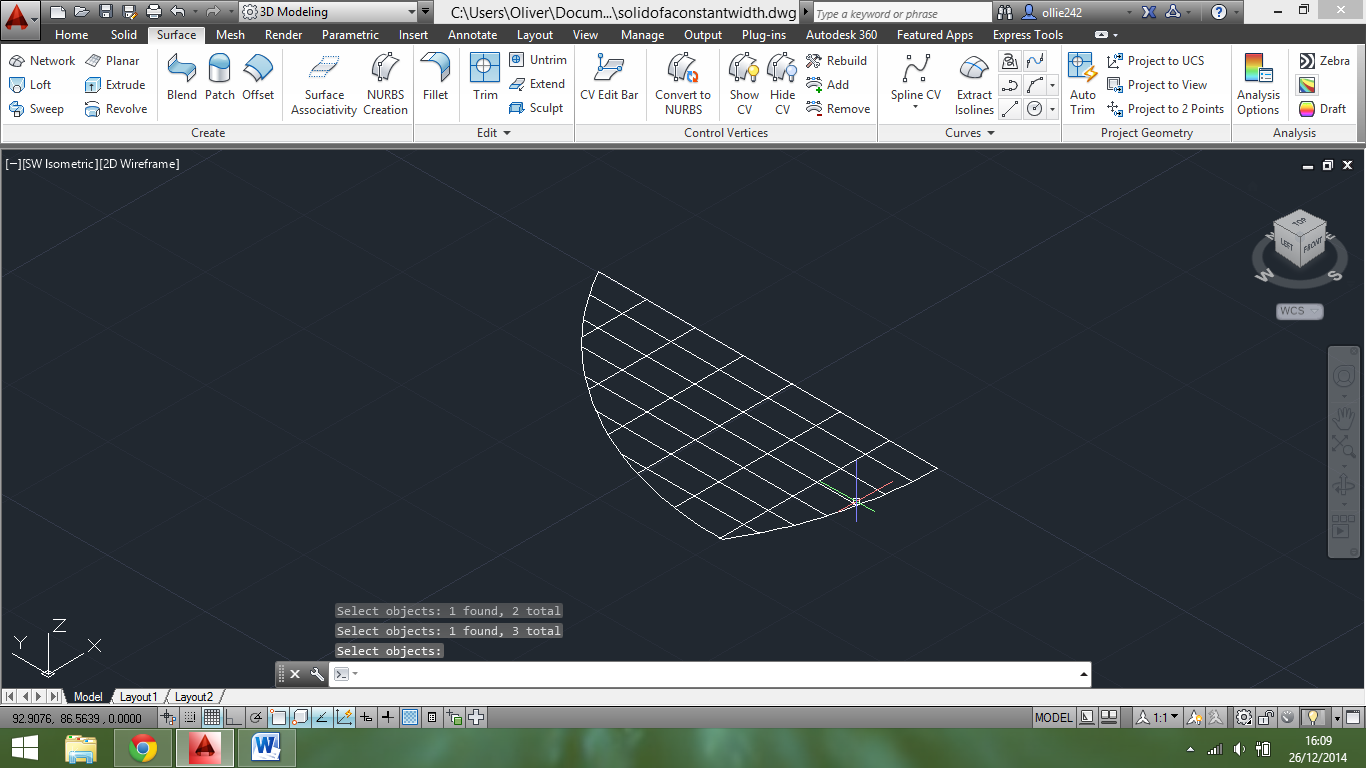Screen dimensions: 1366x768
Task: Click the Offset surface tool
Action: point(258,78)
